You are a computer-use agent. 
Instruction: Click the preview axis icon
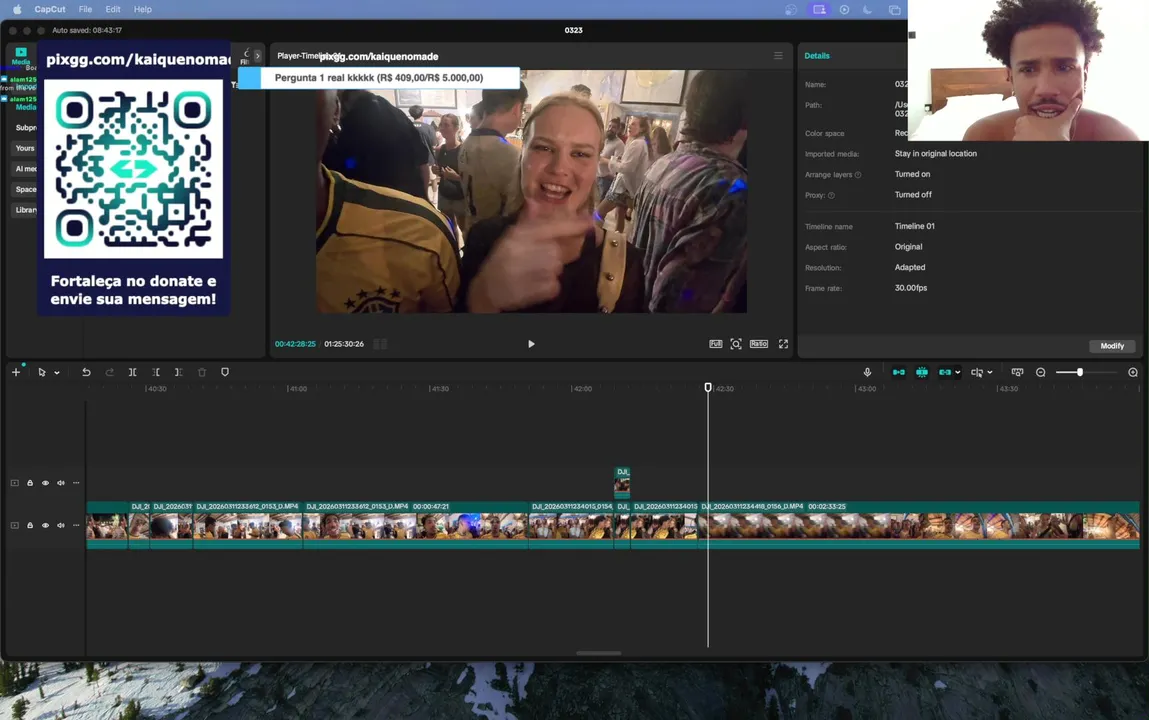click(977, 372)
